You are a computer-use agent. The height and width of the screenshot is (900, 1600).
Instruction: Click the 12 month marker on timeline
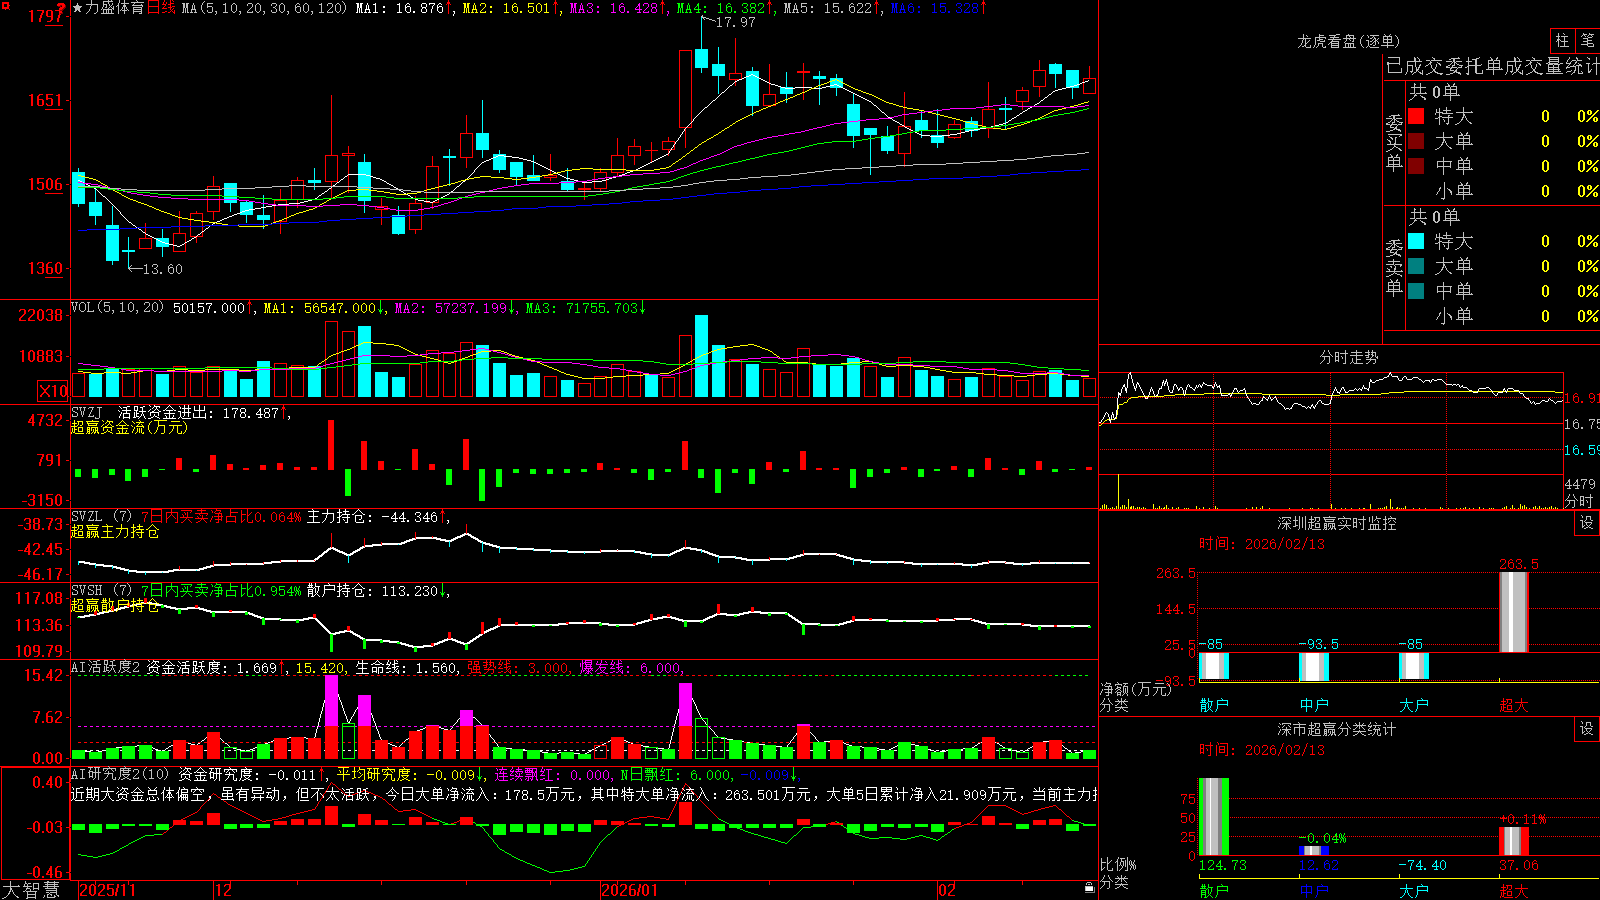[x=224, y=890]
